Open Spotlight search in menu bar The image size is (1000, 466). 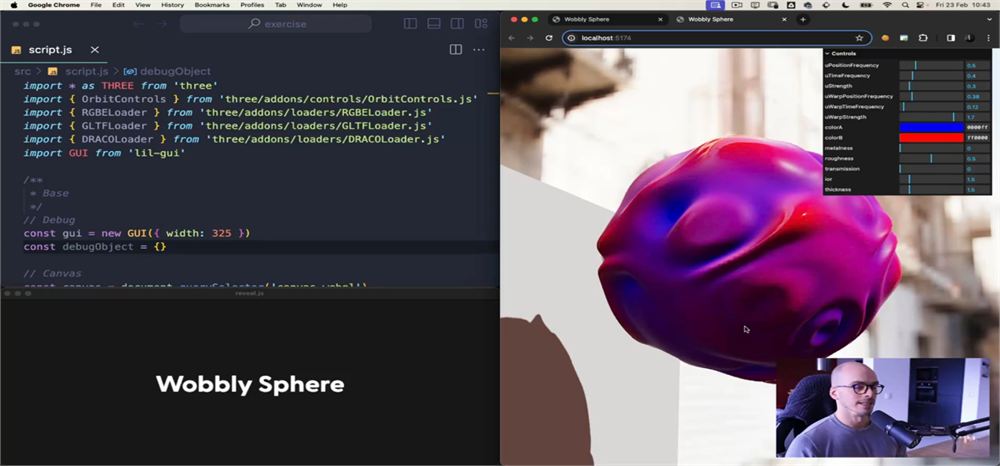click(905, 4)
